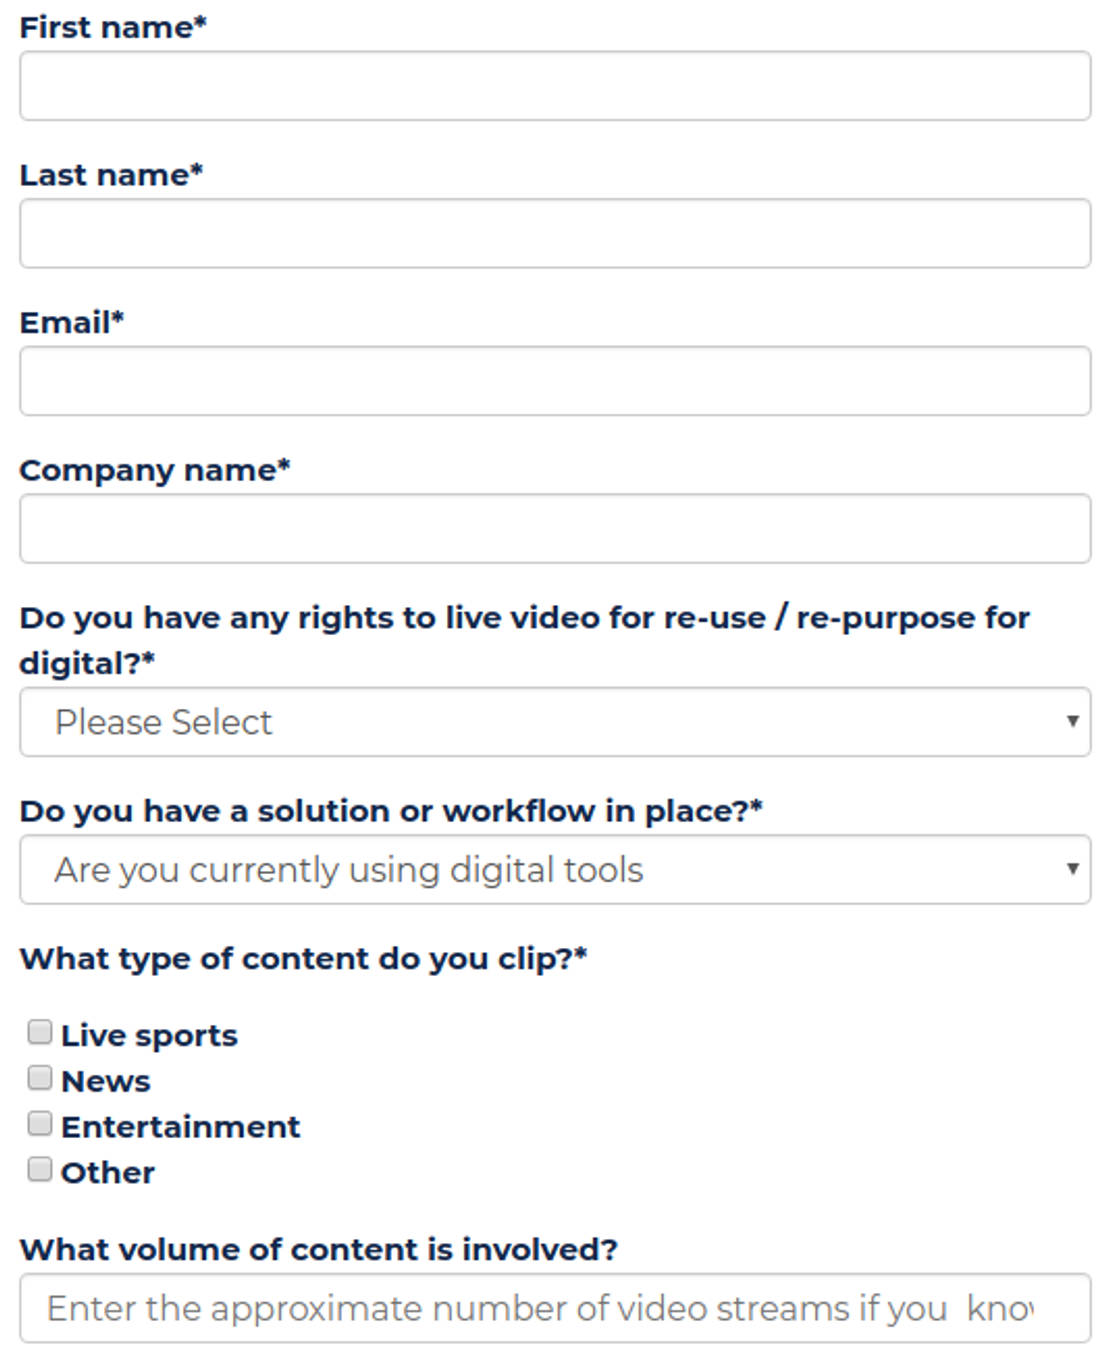Tick the News checkbox

click(40, 1078)
